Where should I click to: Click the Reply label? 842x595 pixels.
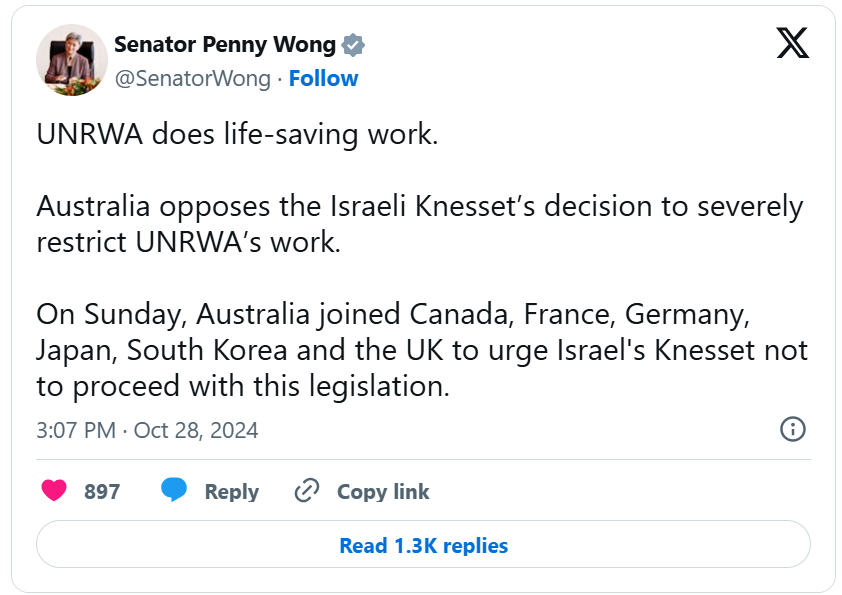click(231, 491)
